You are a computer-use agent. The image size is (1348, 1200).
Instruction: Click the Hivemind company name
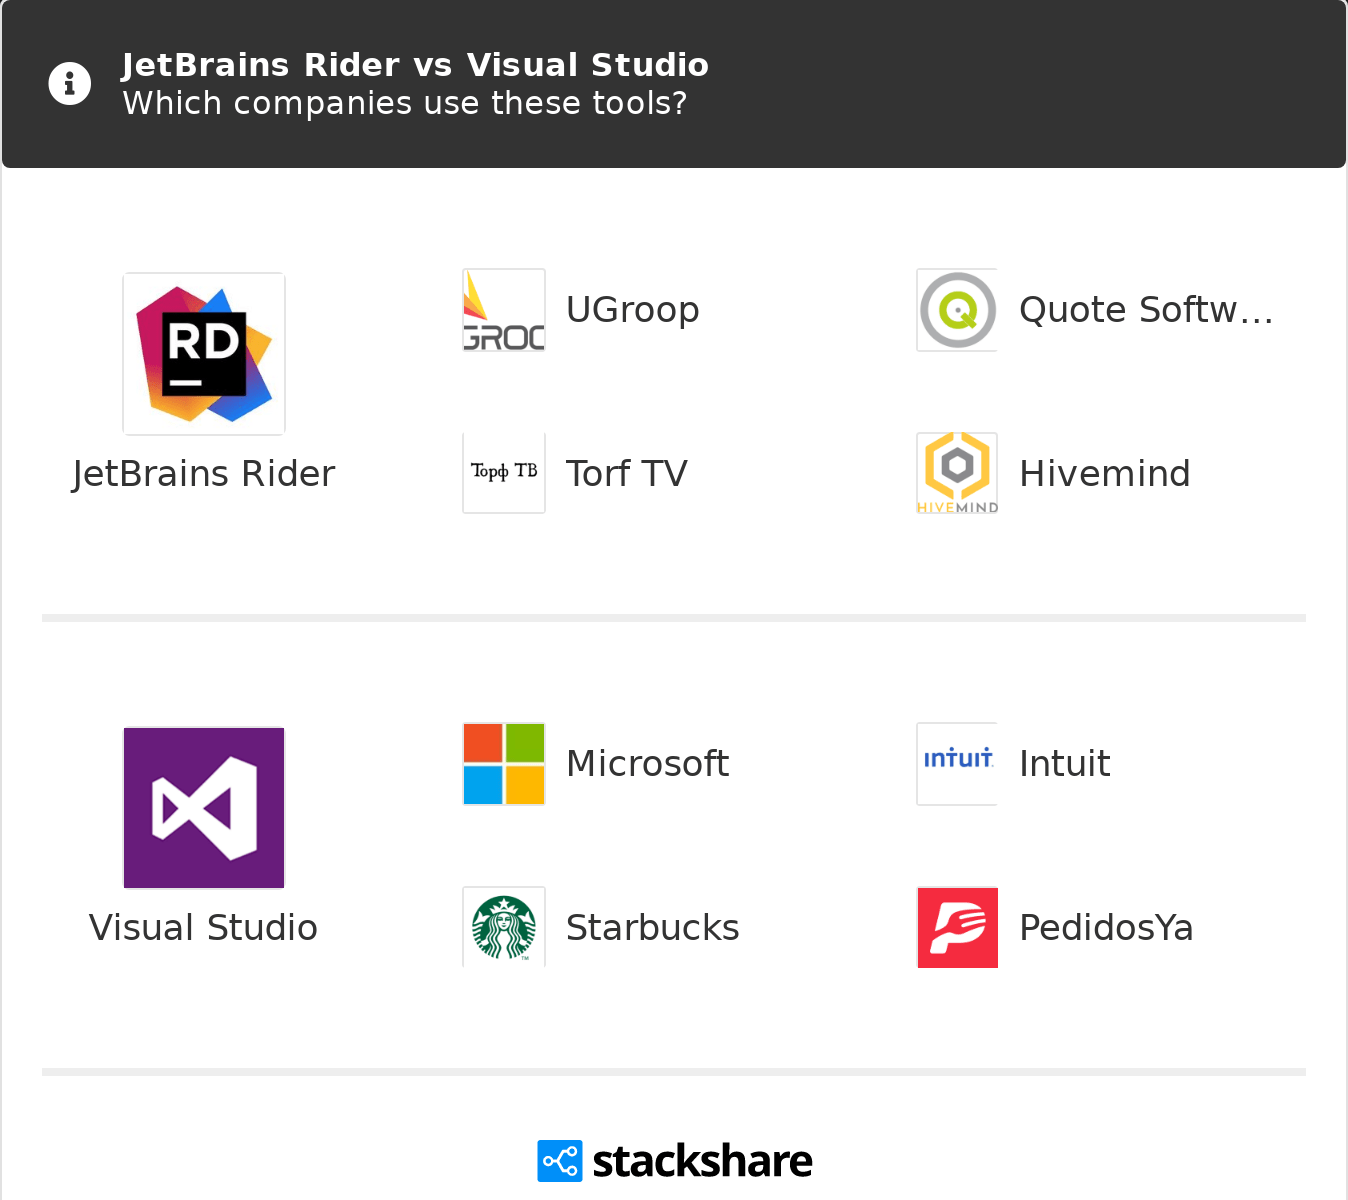(1104, 472)
